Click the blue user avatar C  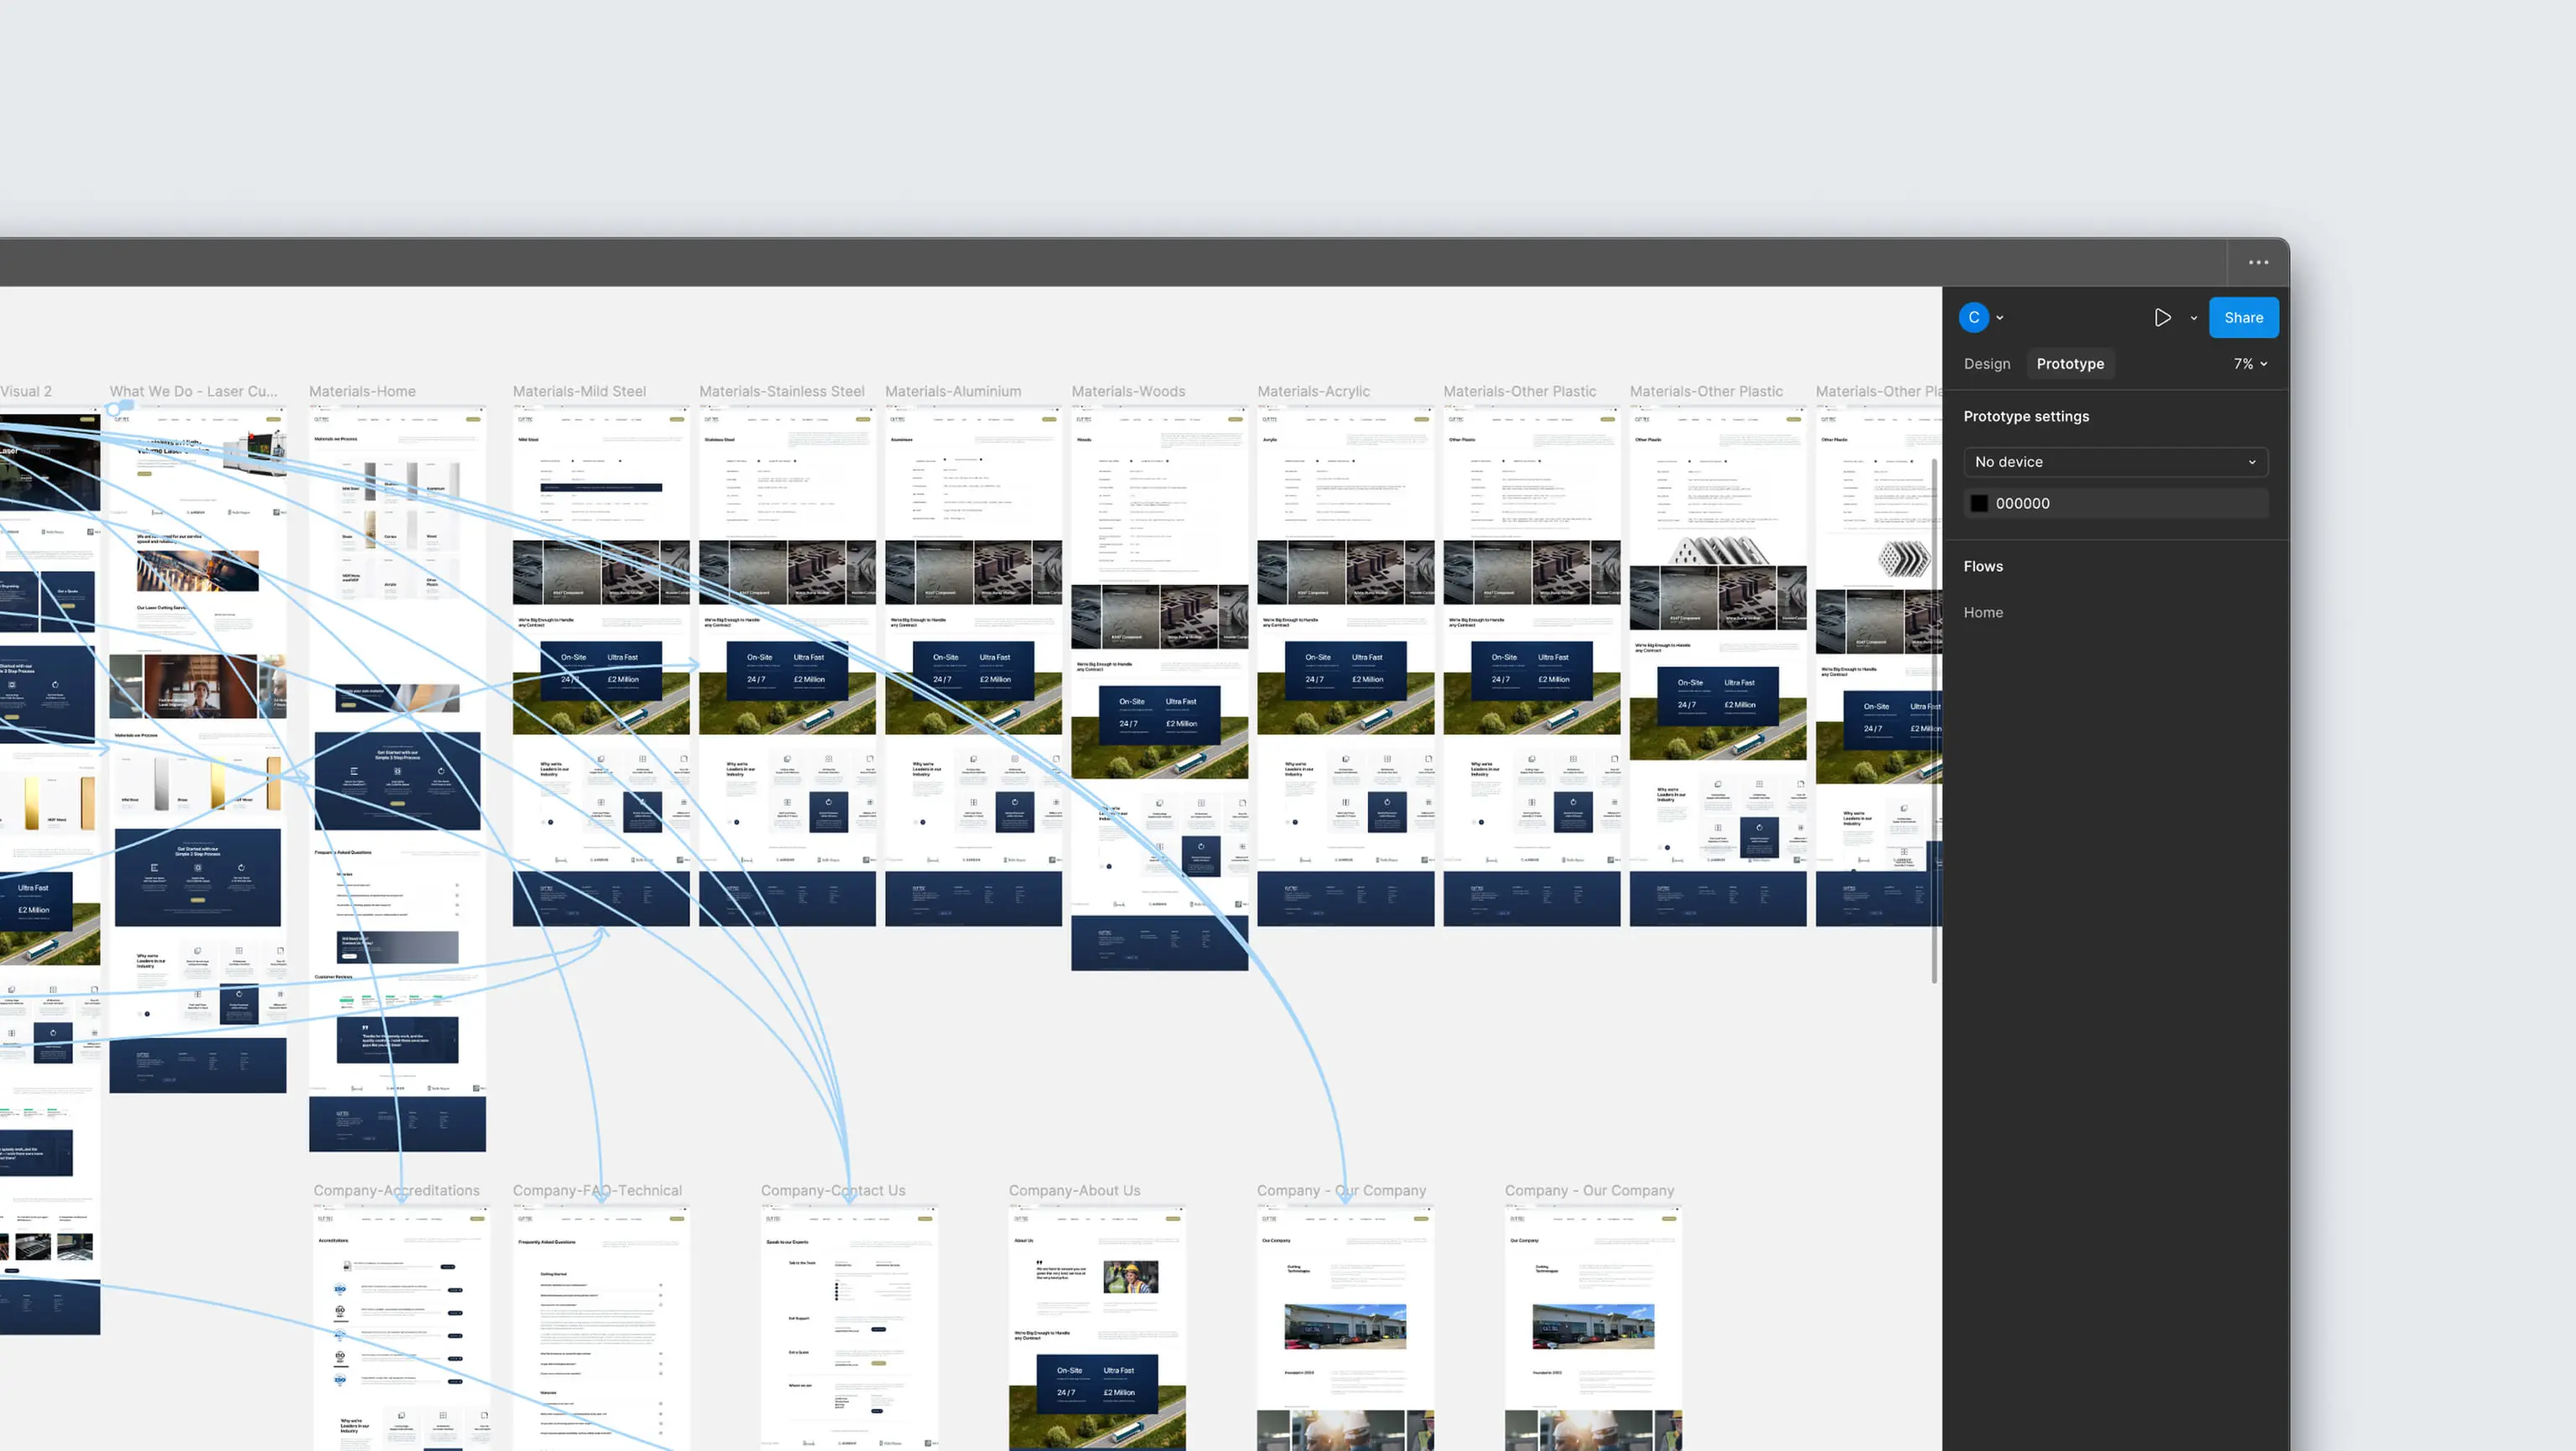click(1973, 318)
